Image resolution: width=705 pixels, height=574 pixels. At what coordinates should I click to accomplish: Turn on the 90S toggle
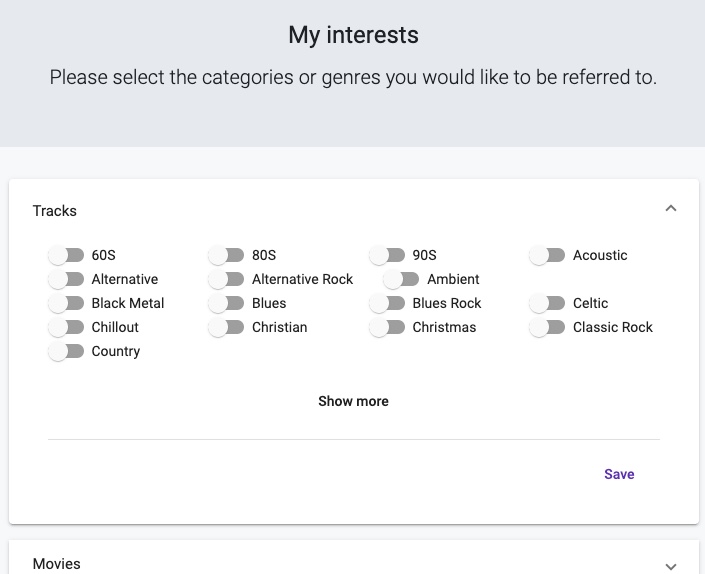click(387, 255)
